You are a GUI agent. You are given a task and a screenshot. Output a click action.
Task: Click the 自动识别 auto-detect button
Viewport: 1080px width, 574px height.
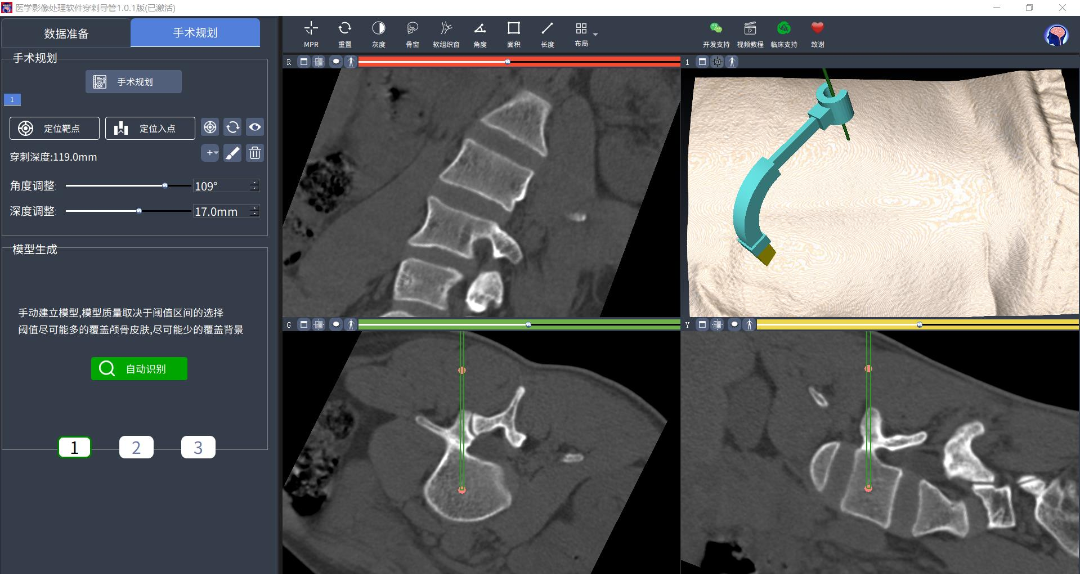(x=139, y=369)
